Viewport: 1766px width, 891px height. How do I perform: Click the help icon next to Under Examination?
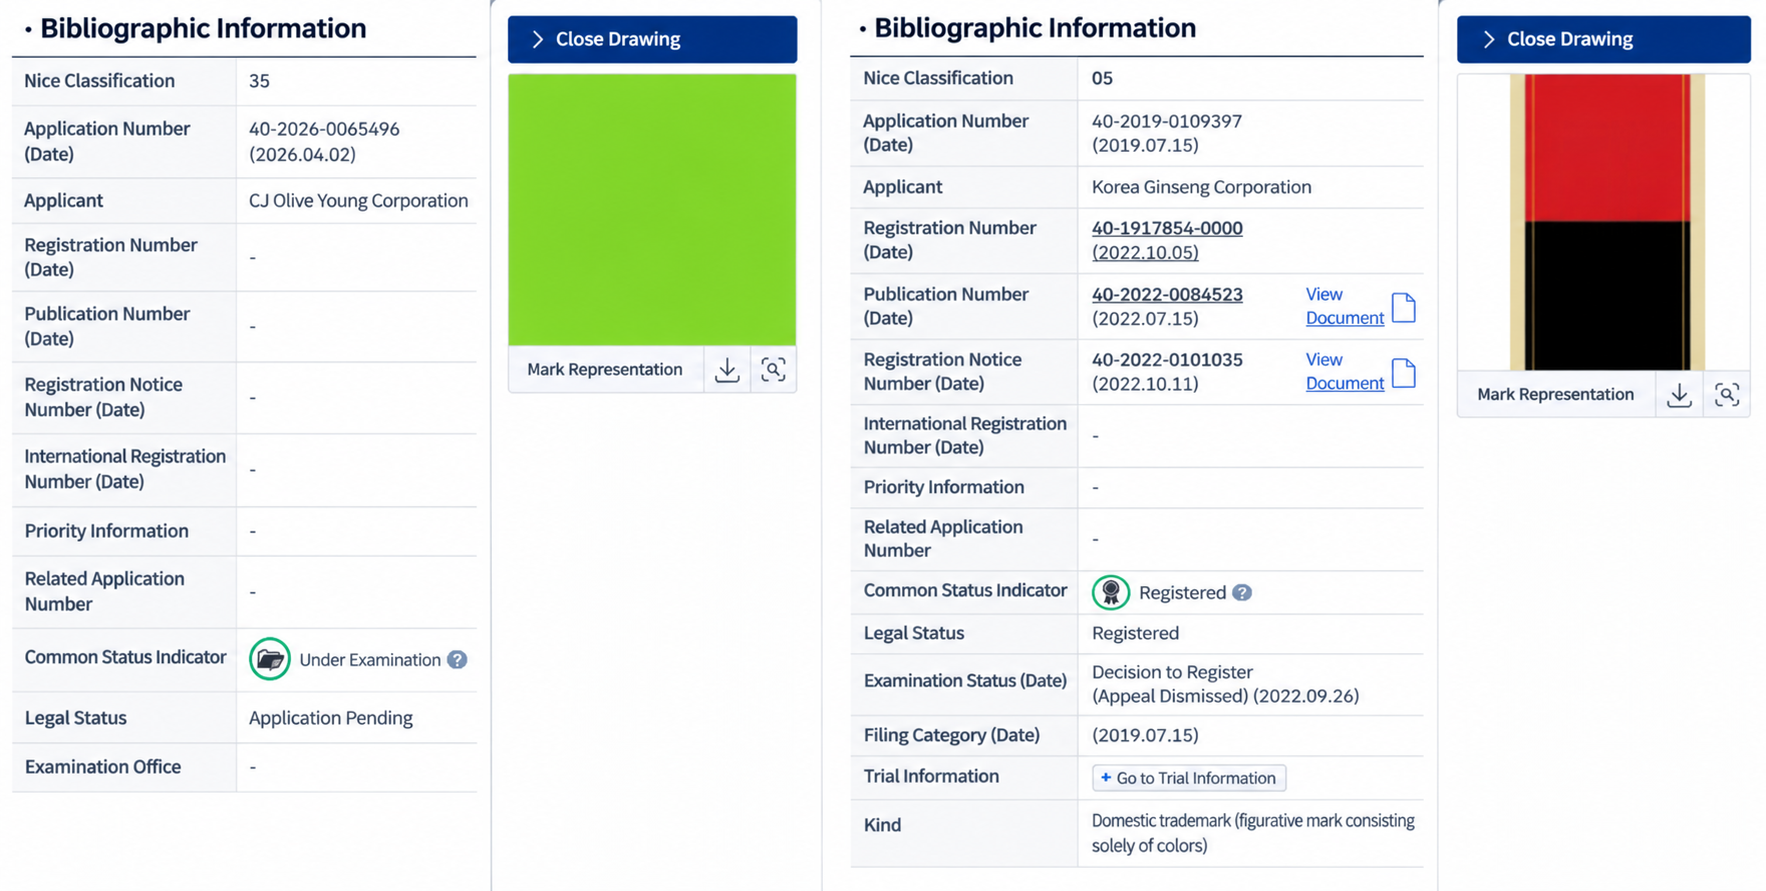tap(457, 660)
